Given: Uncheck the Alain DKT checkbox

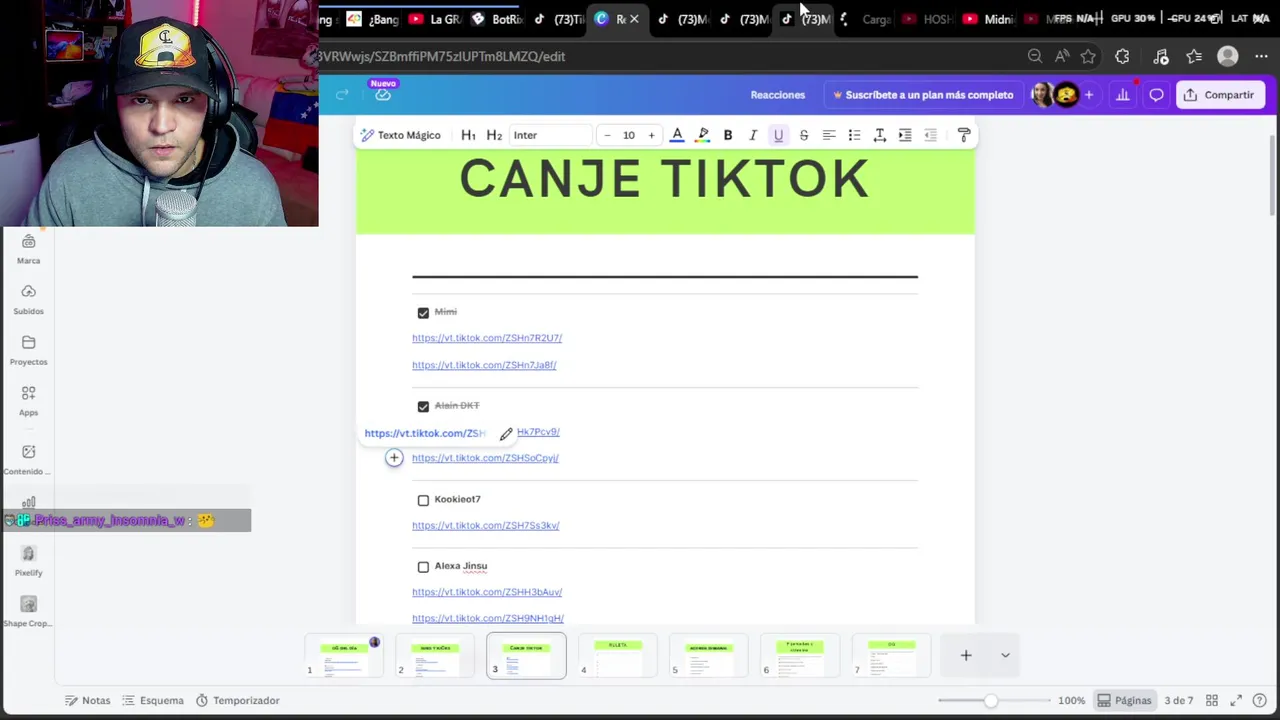Looking at the screenshot, I should click(423, 406).
